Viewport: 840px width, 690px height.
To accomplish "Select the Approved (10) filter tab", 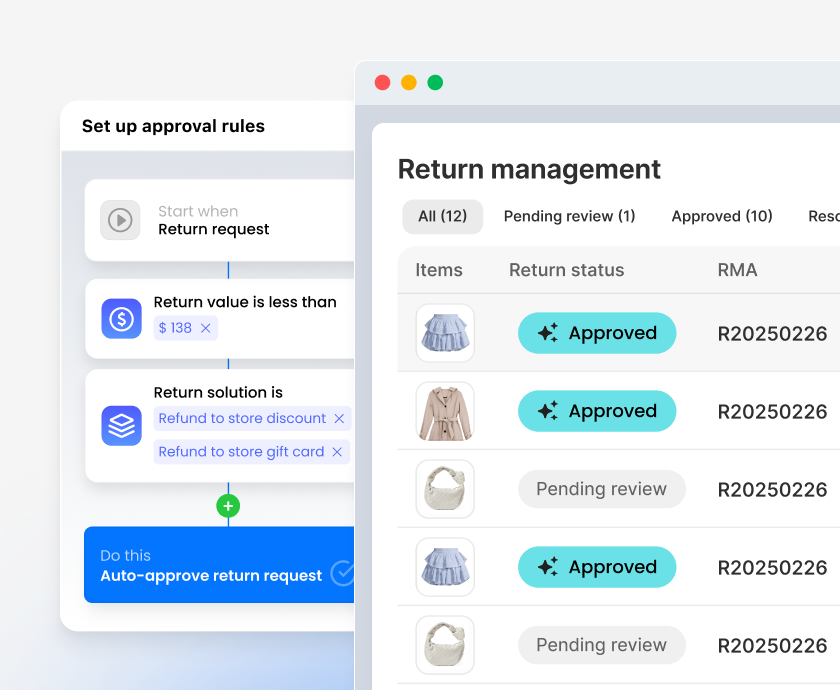I will 722,216.
